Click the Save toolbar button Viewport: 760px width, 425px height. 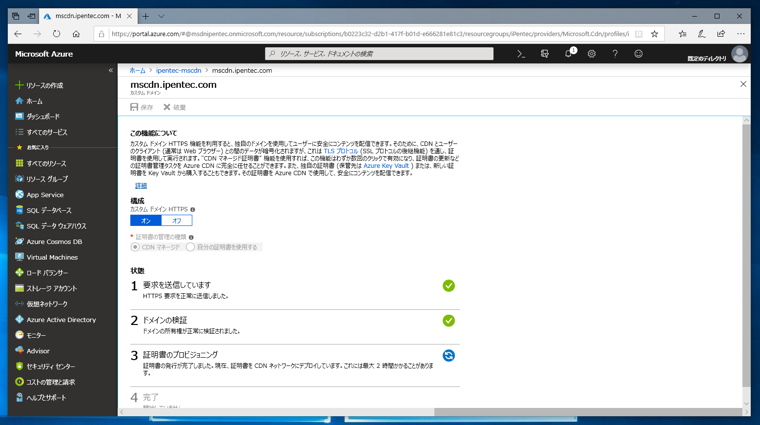(x=142, y=107)
